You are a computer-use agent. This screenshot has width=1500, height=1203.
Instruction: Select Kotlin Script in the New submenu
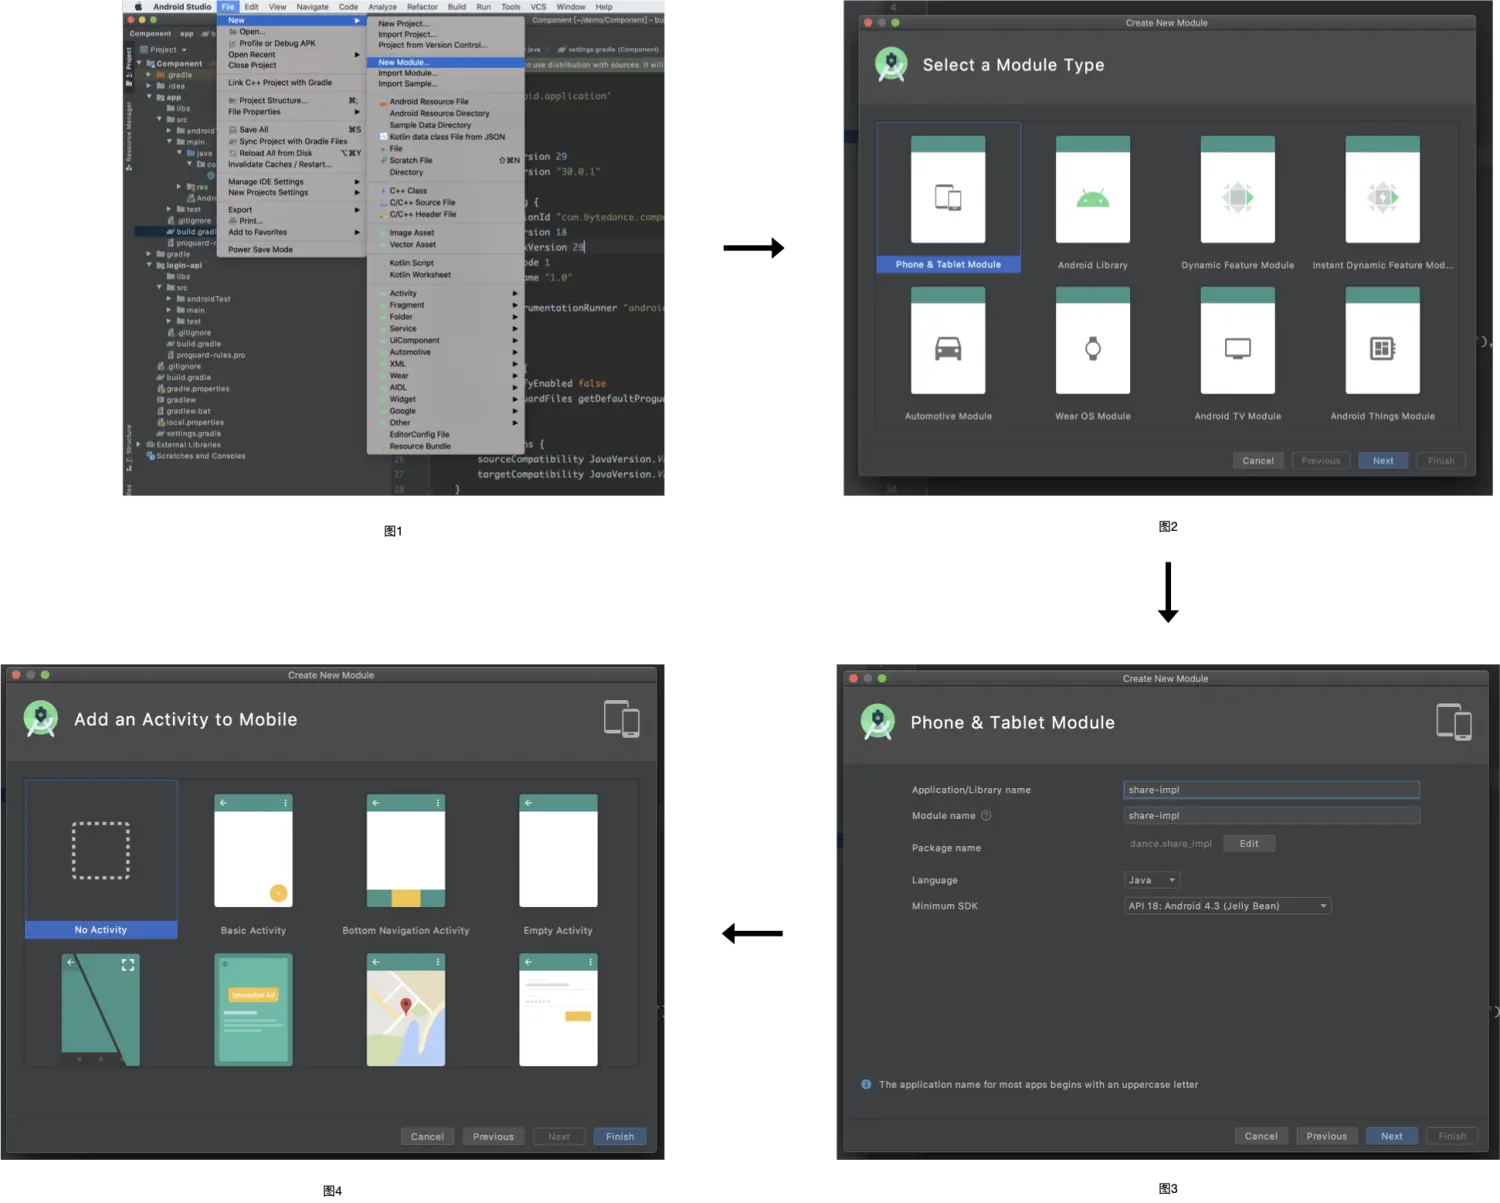pos(446,263)
